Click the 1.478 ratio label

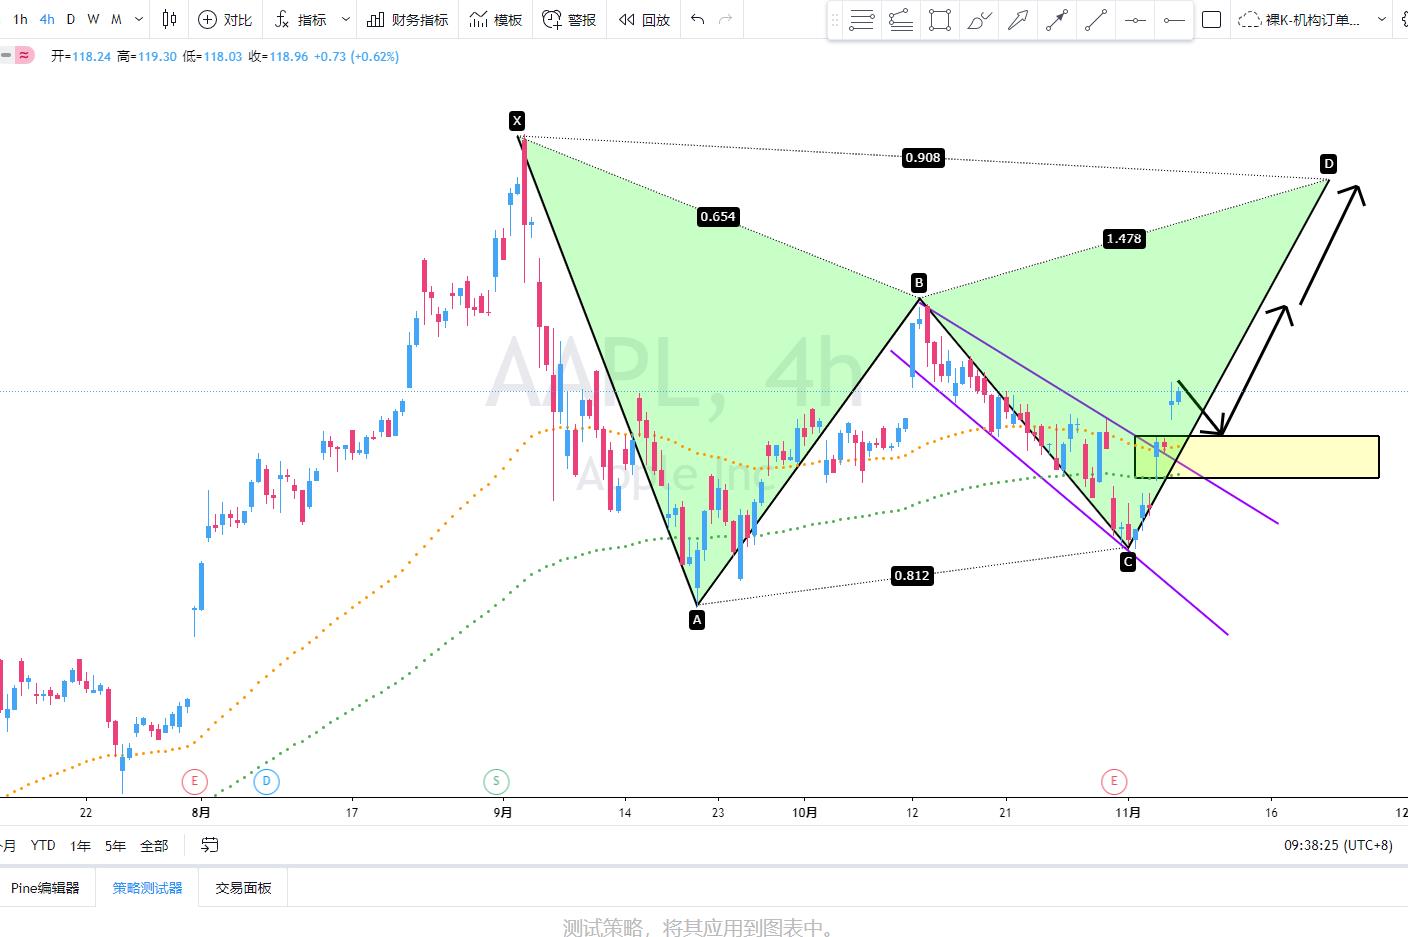[x=1124, y=238]
